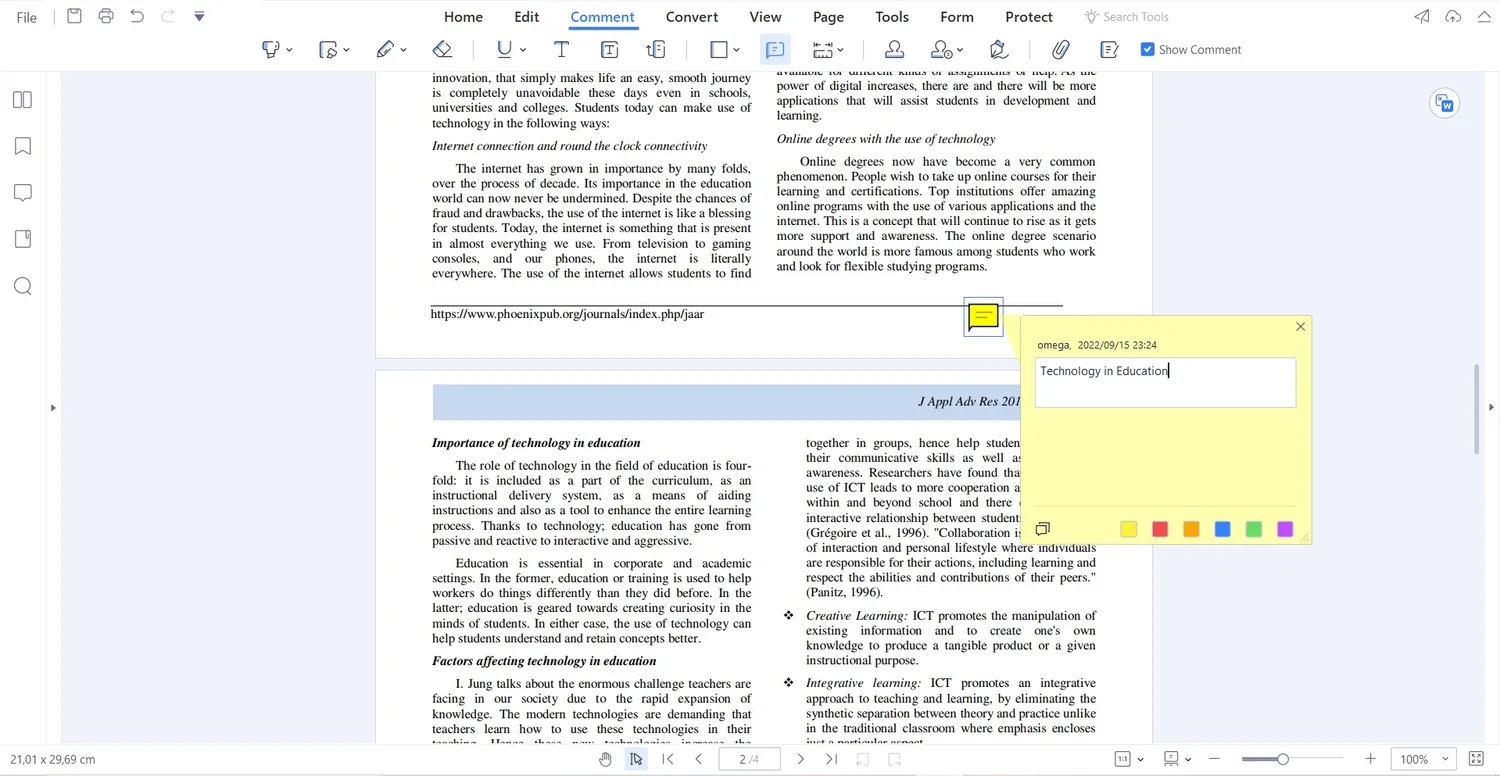Expand the 100% zoom level dropdown

click(x=1445, y=759)
